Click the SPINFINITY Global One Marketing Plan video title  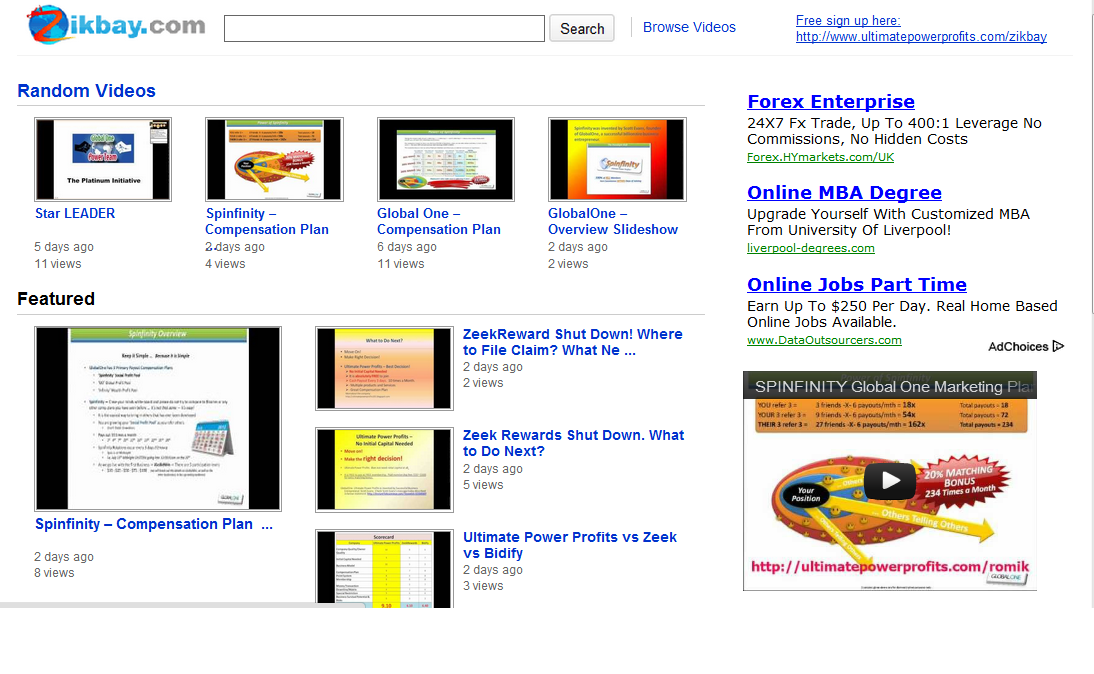tap(892, 387)
